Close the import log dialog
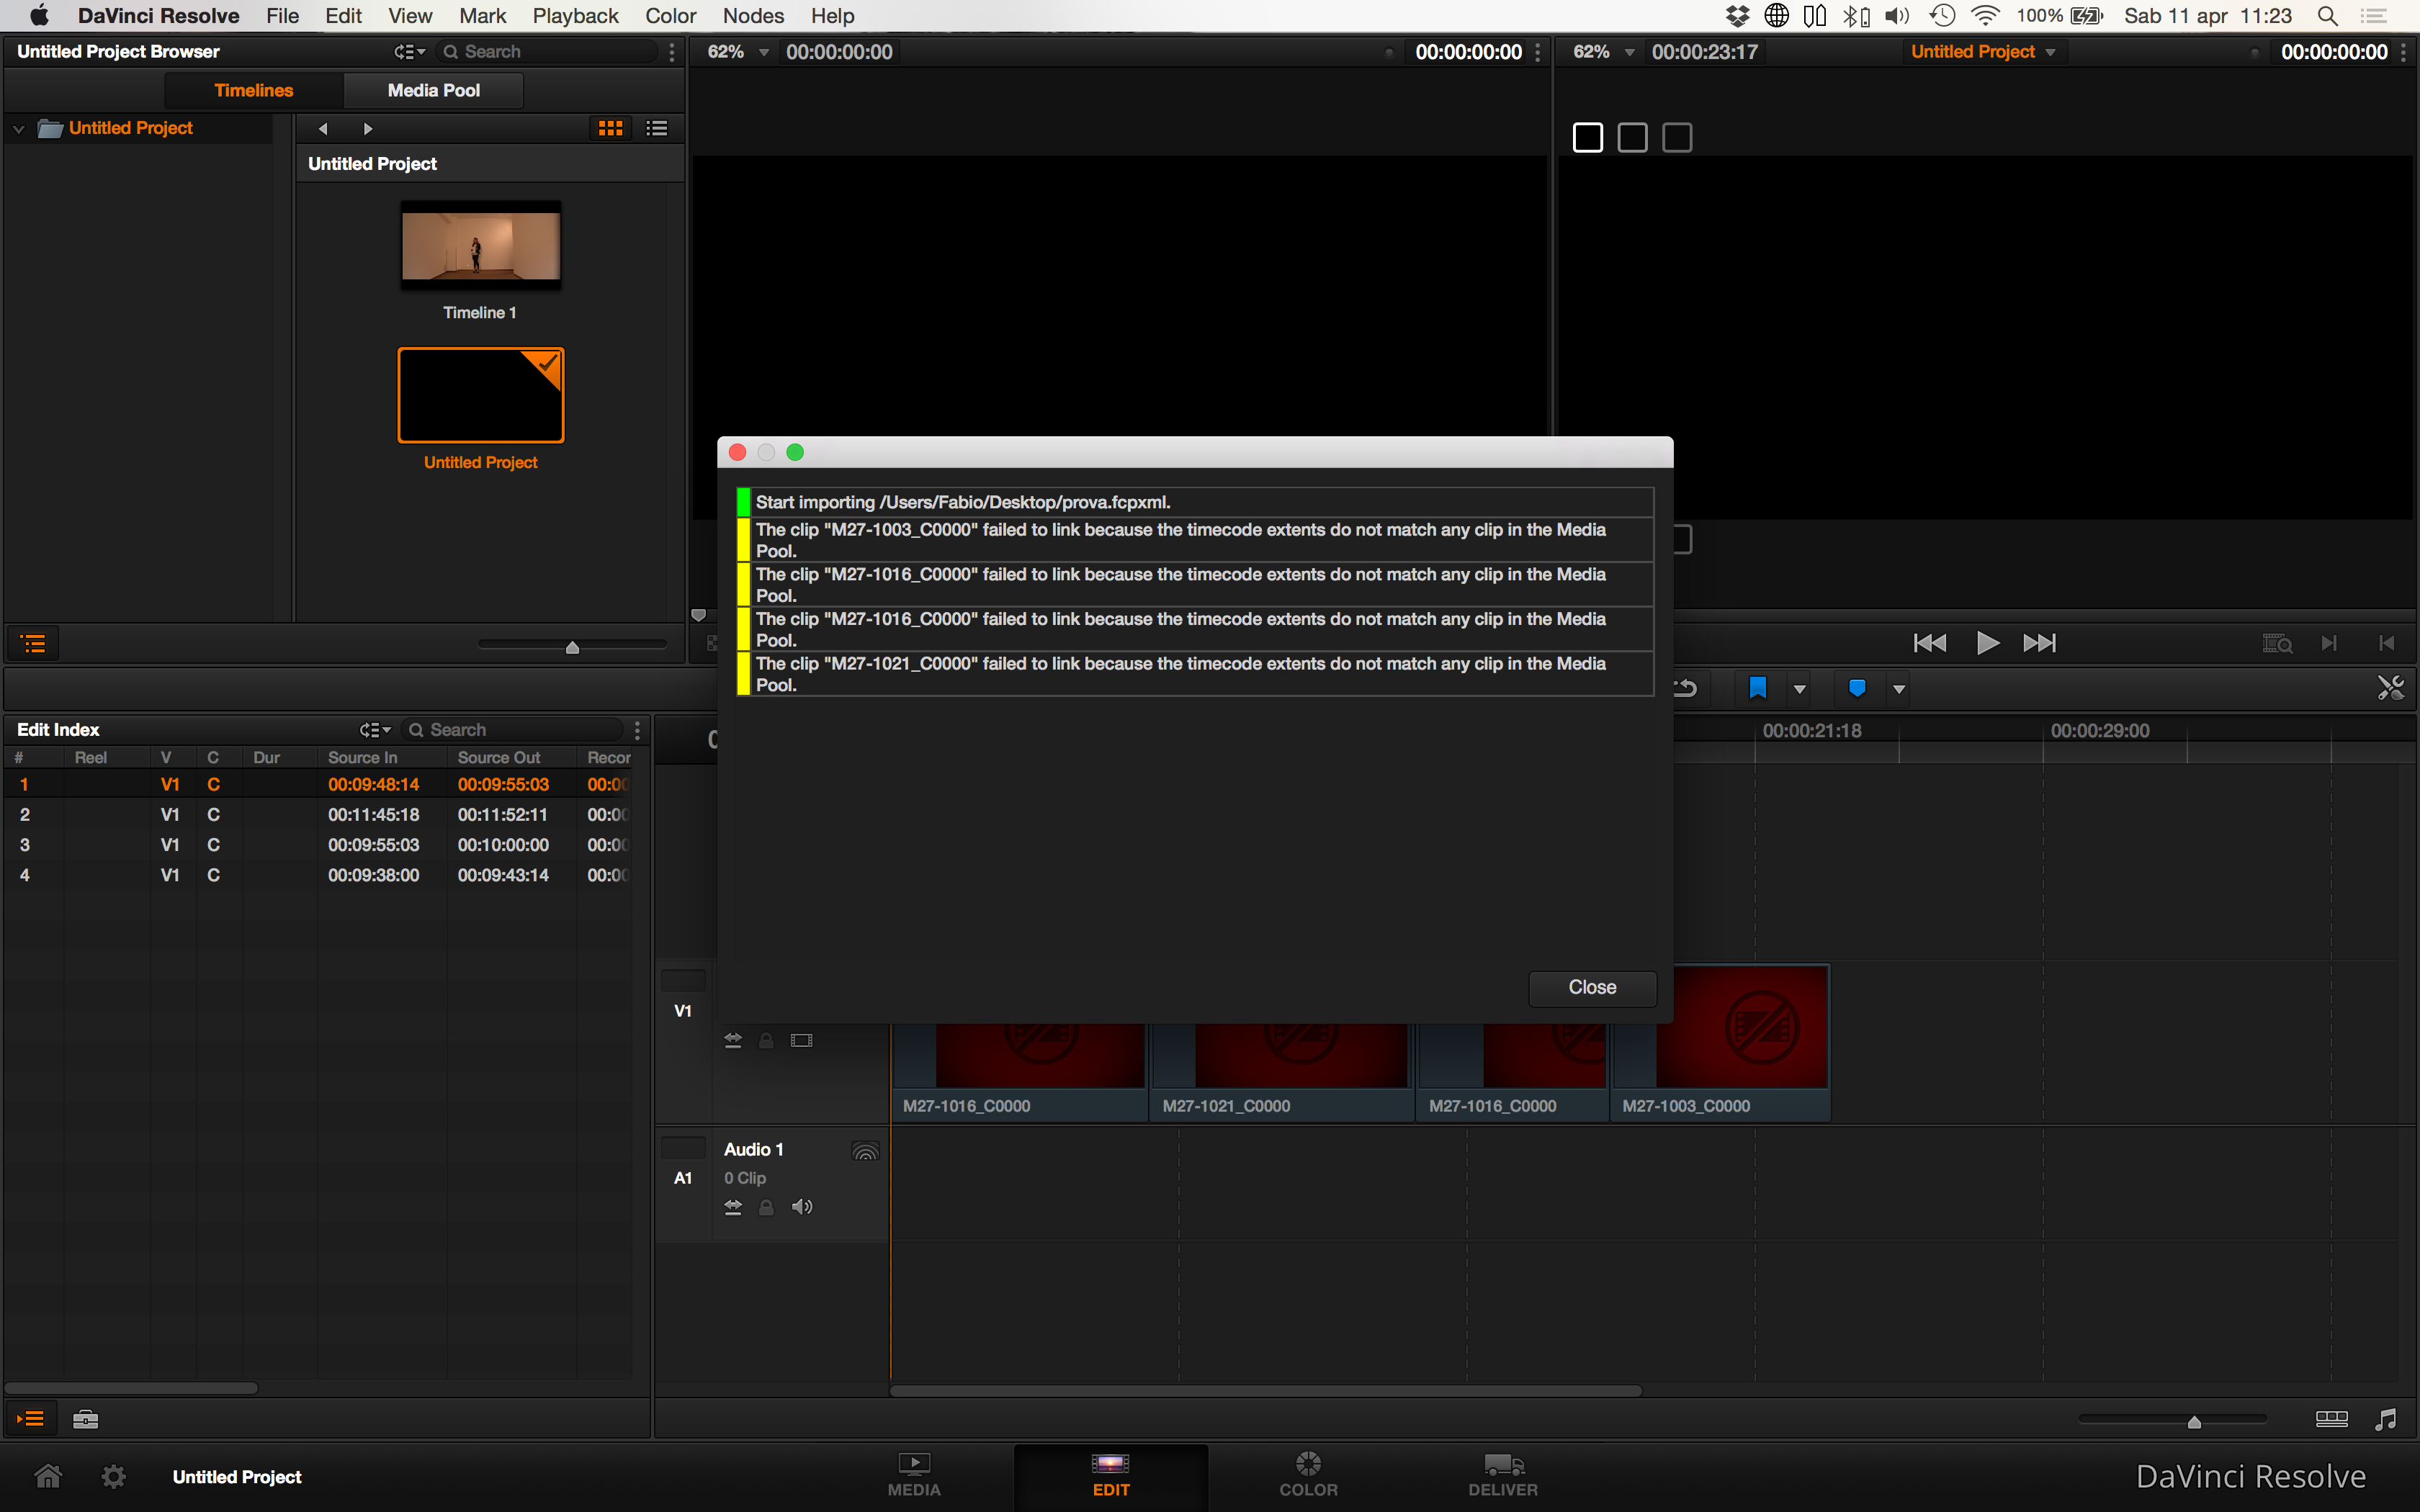This screenshot has height=1512, width=2420. point(1592,987)
